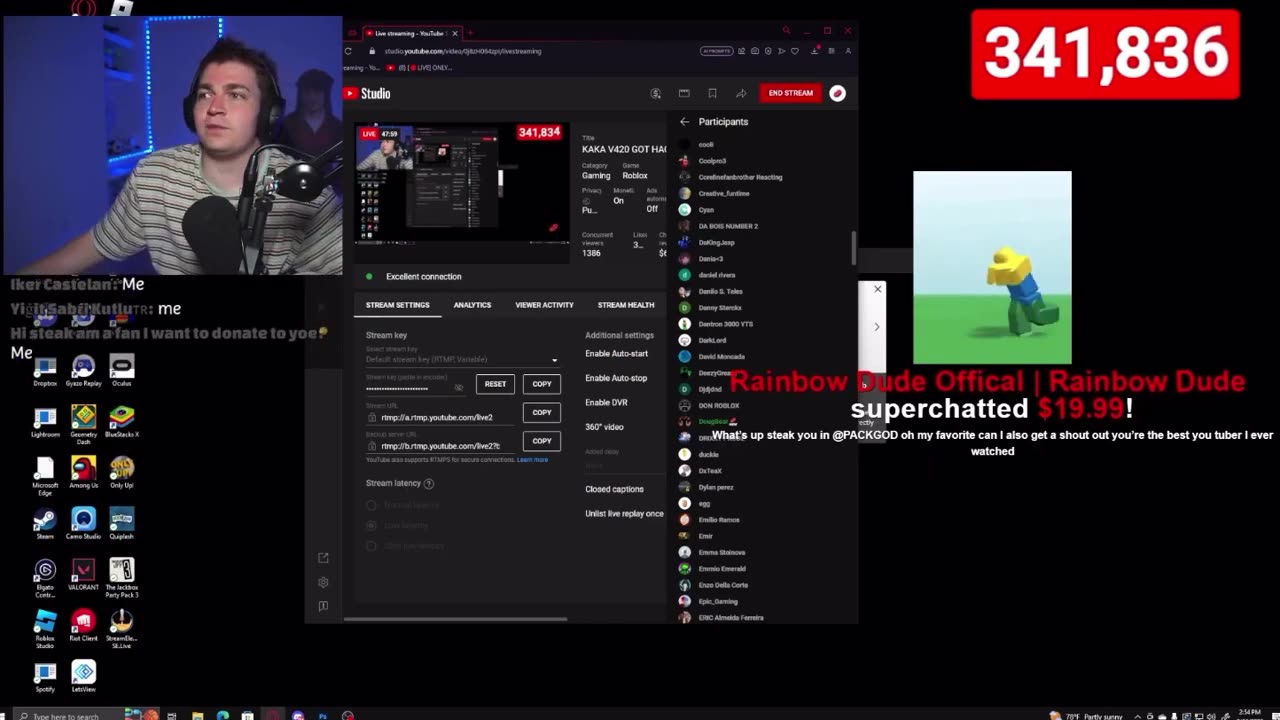Click the browser address bar URL
1280x720 pixels.
pyautogui.click(x=462, y=51)
